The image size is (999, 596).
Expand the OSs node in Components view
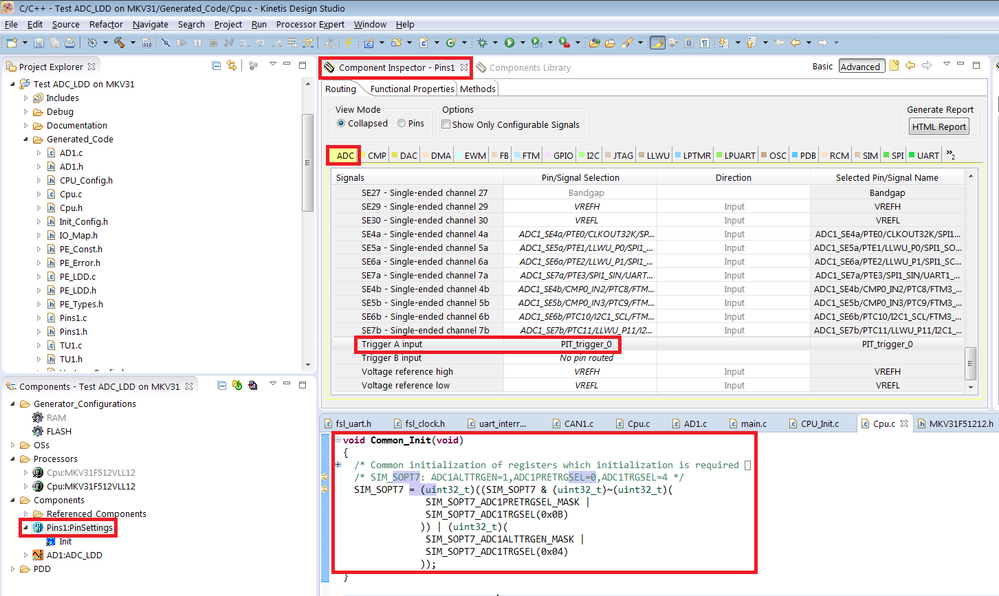[13, 445]
